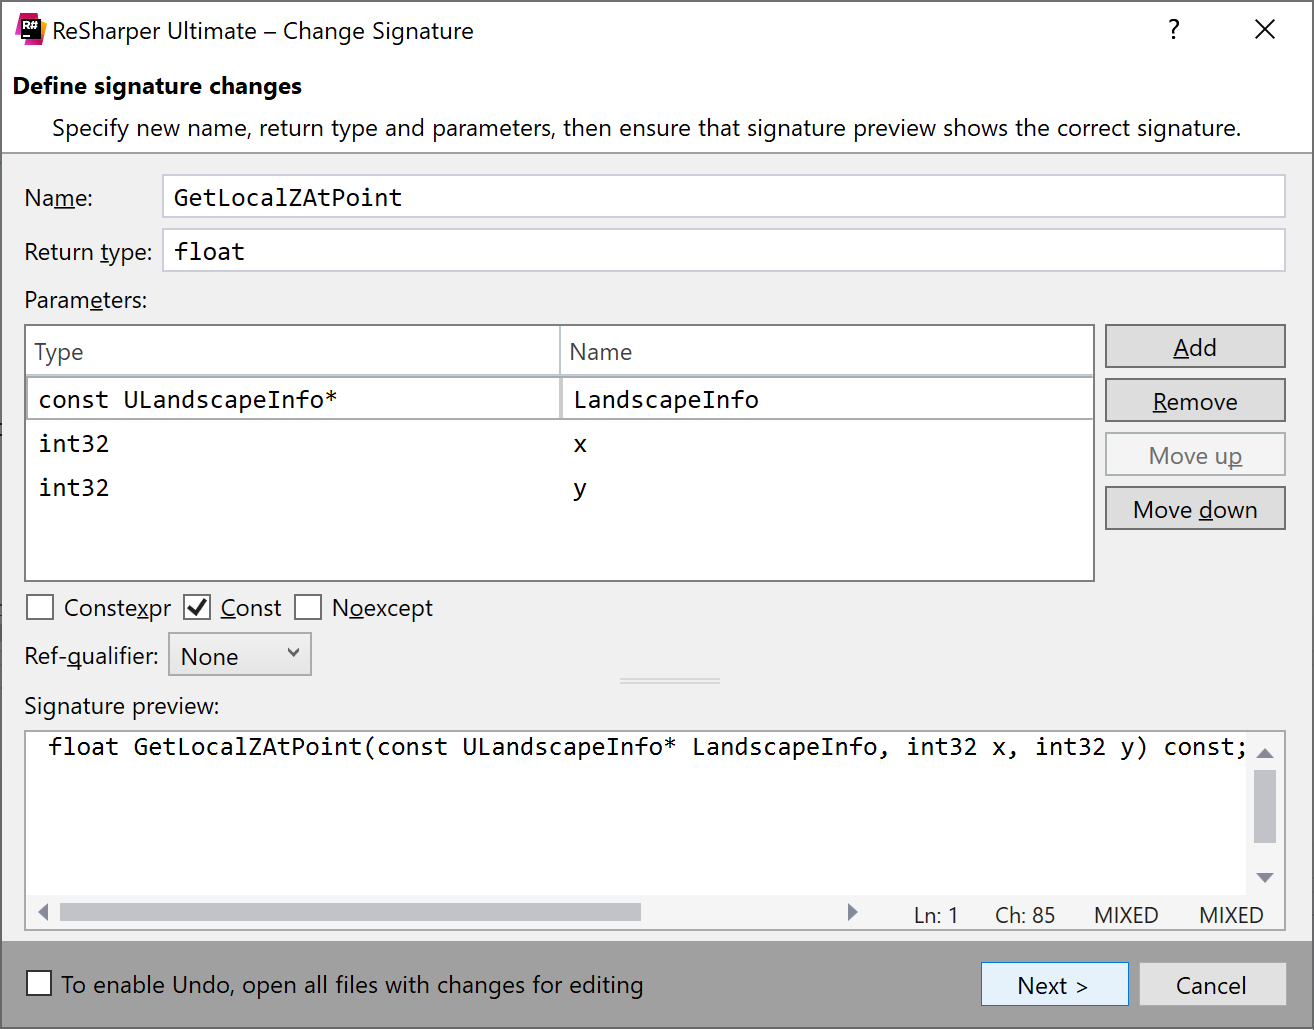Enable the Noexcept checkbox
1314x1030 pixels.
[x=308, y=607]
